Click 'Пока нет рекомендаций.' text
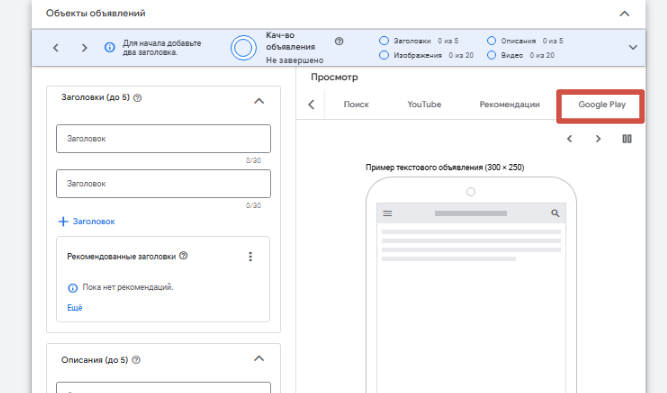 coord(128,287)
